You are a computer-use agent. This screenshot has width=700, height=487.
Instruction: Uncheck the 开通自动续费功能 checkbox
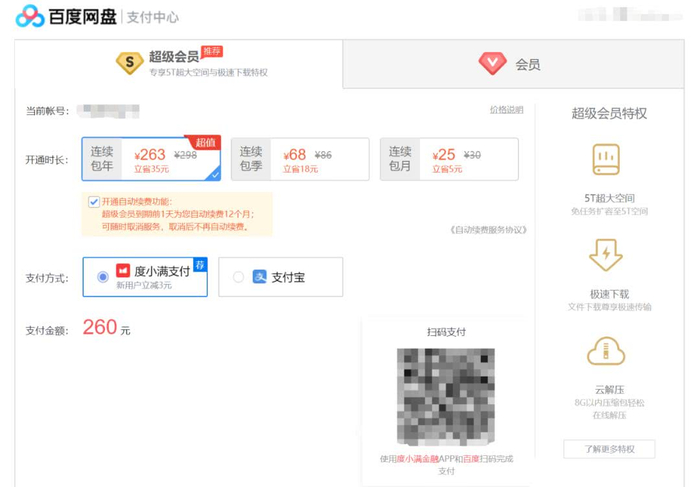pyautogui.click(x=94, y=202)
